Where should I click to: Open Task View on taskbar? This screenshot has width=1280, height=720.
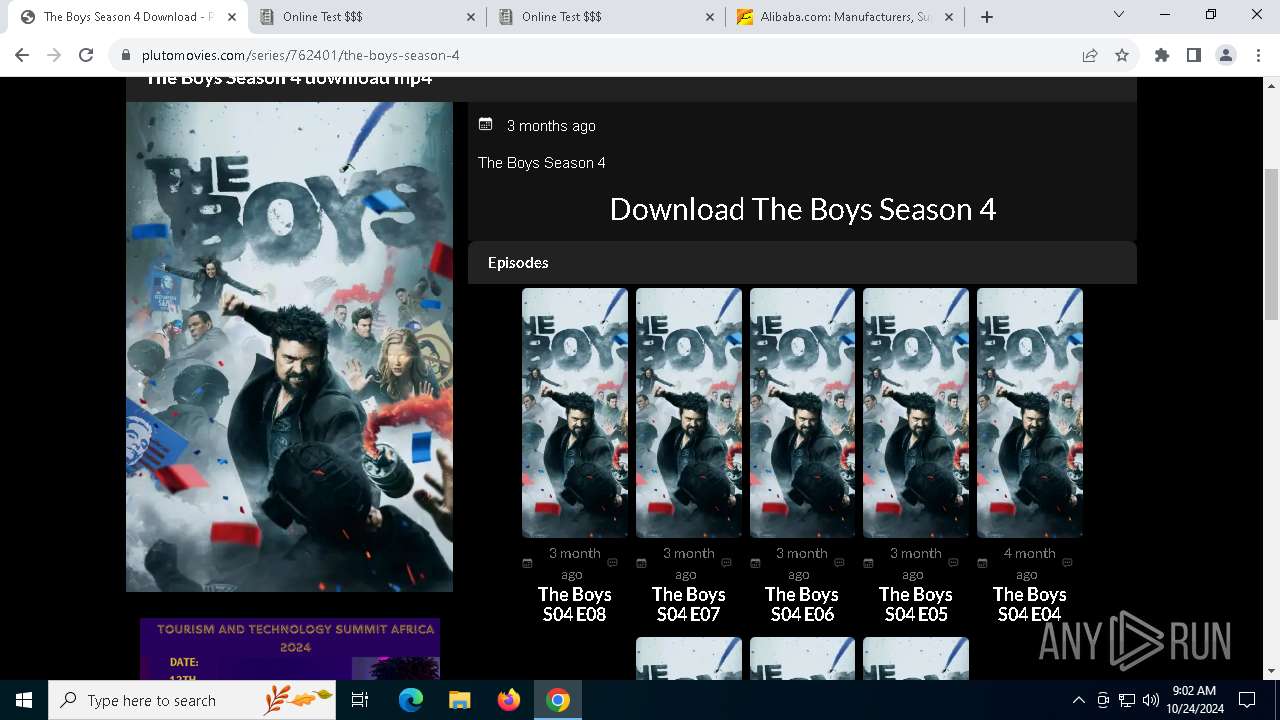(x=360, y=700)
